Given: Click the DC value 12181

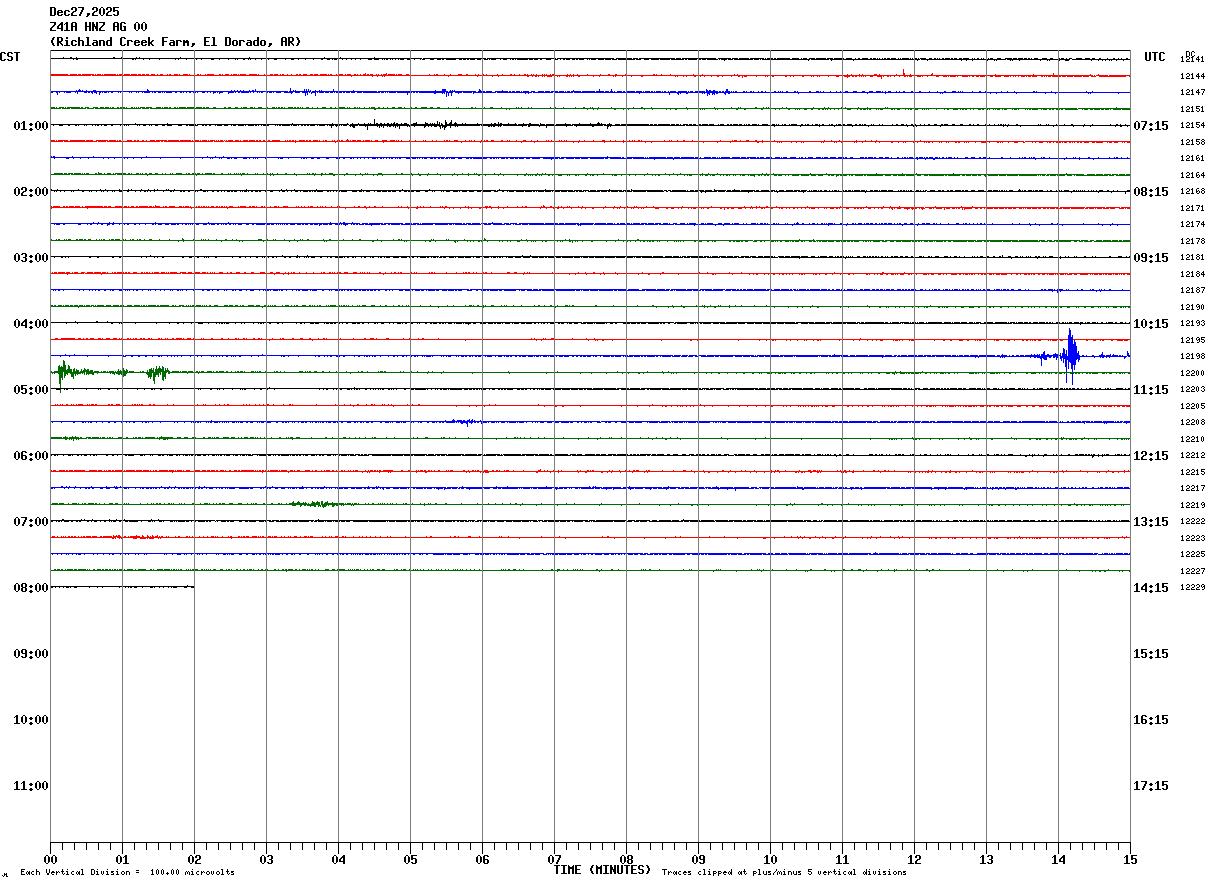Looking at the screenshot, I should pyautogui.click(x=1192, y=257).
